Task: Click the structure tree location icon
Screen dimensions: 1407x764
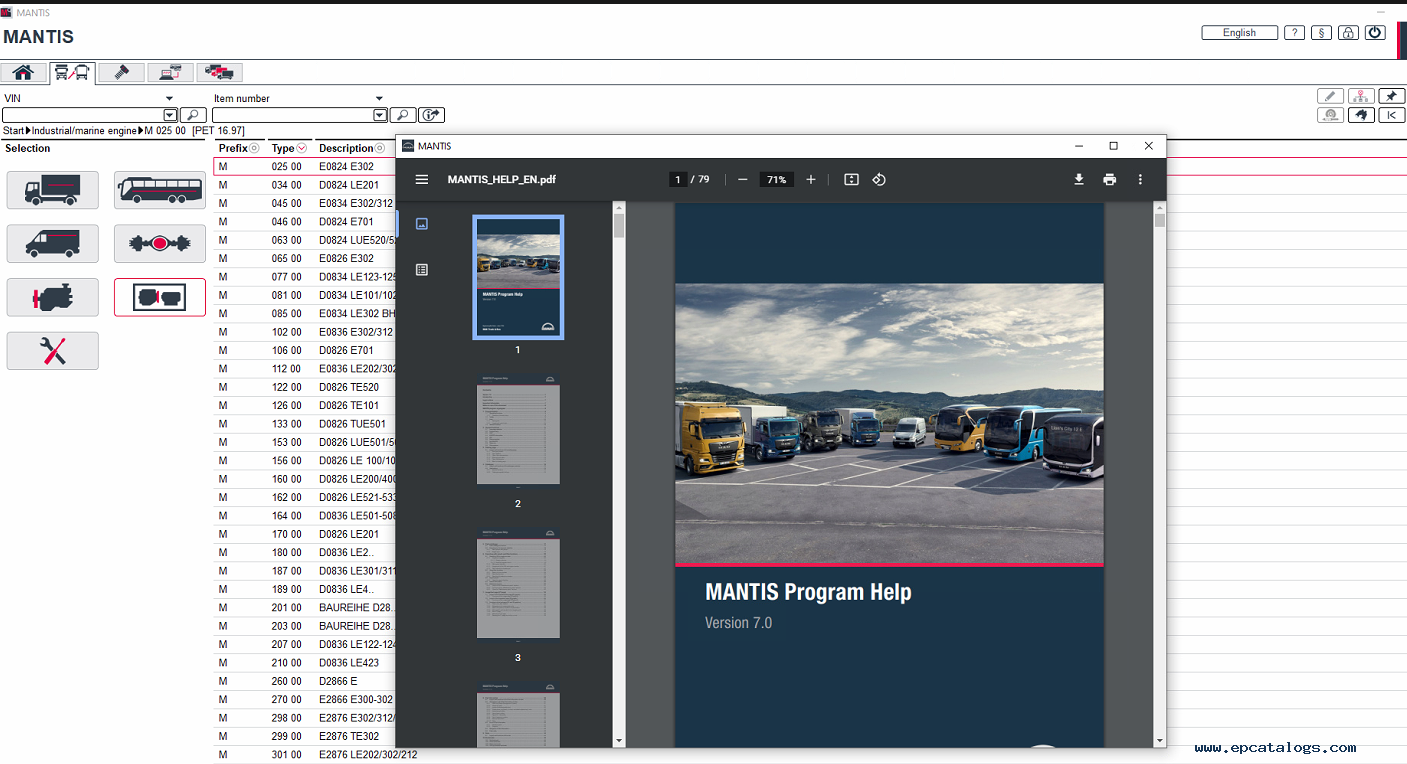Action: click(x=1360, y=96)
